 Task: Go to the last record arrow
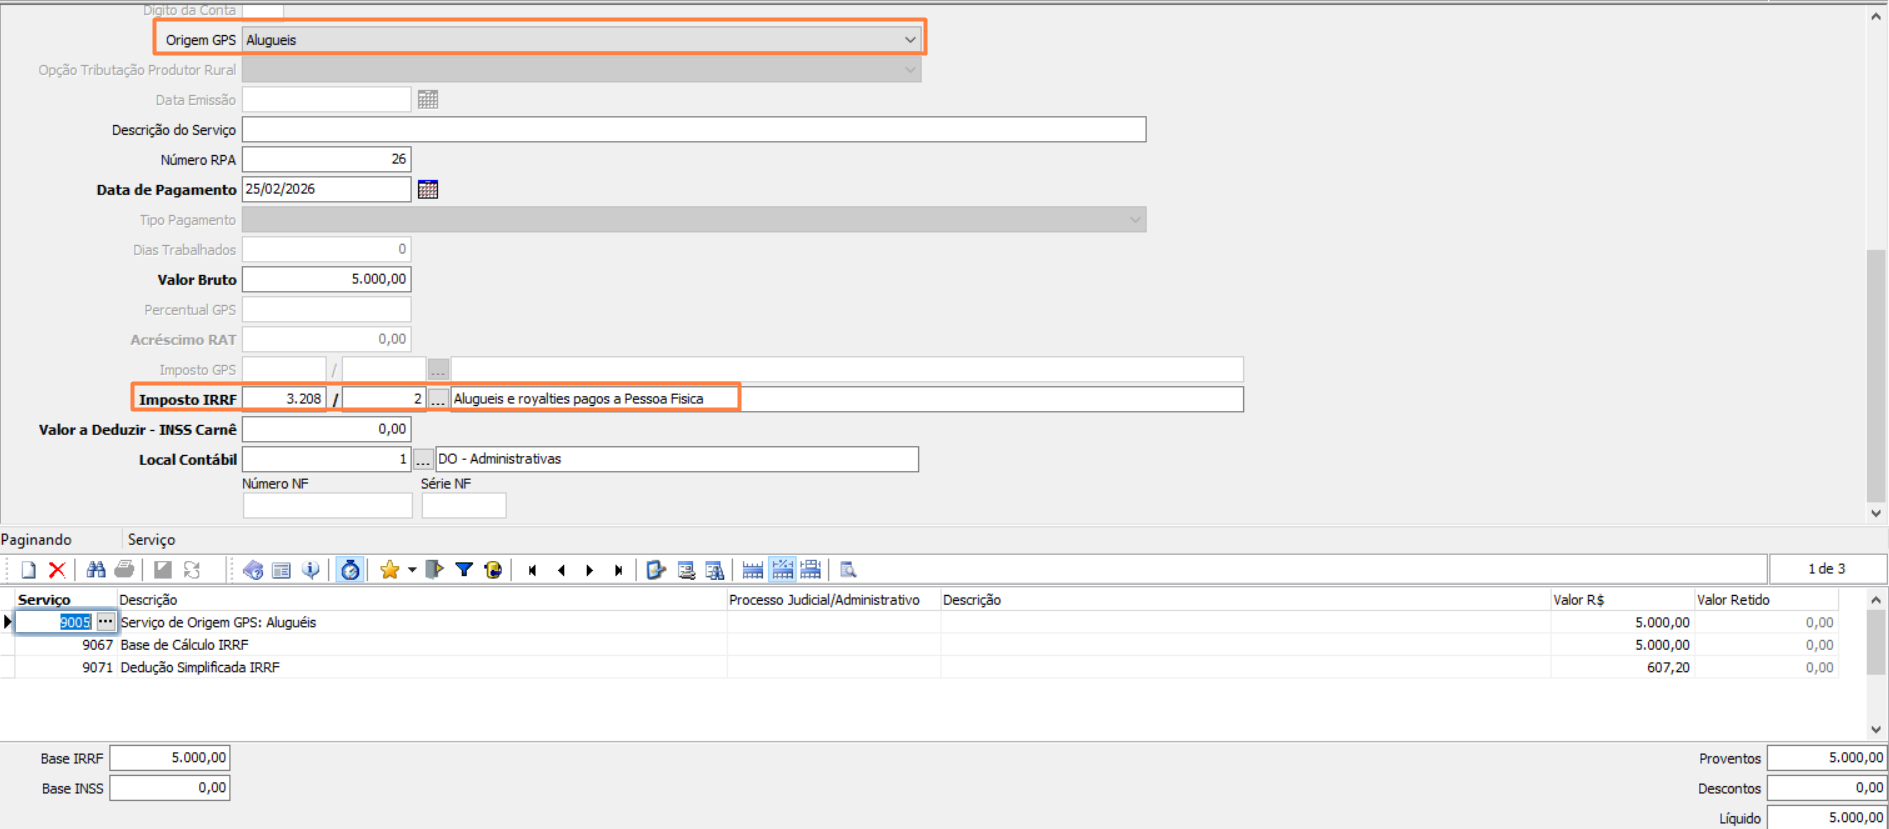(619, 570)
